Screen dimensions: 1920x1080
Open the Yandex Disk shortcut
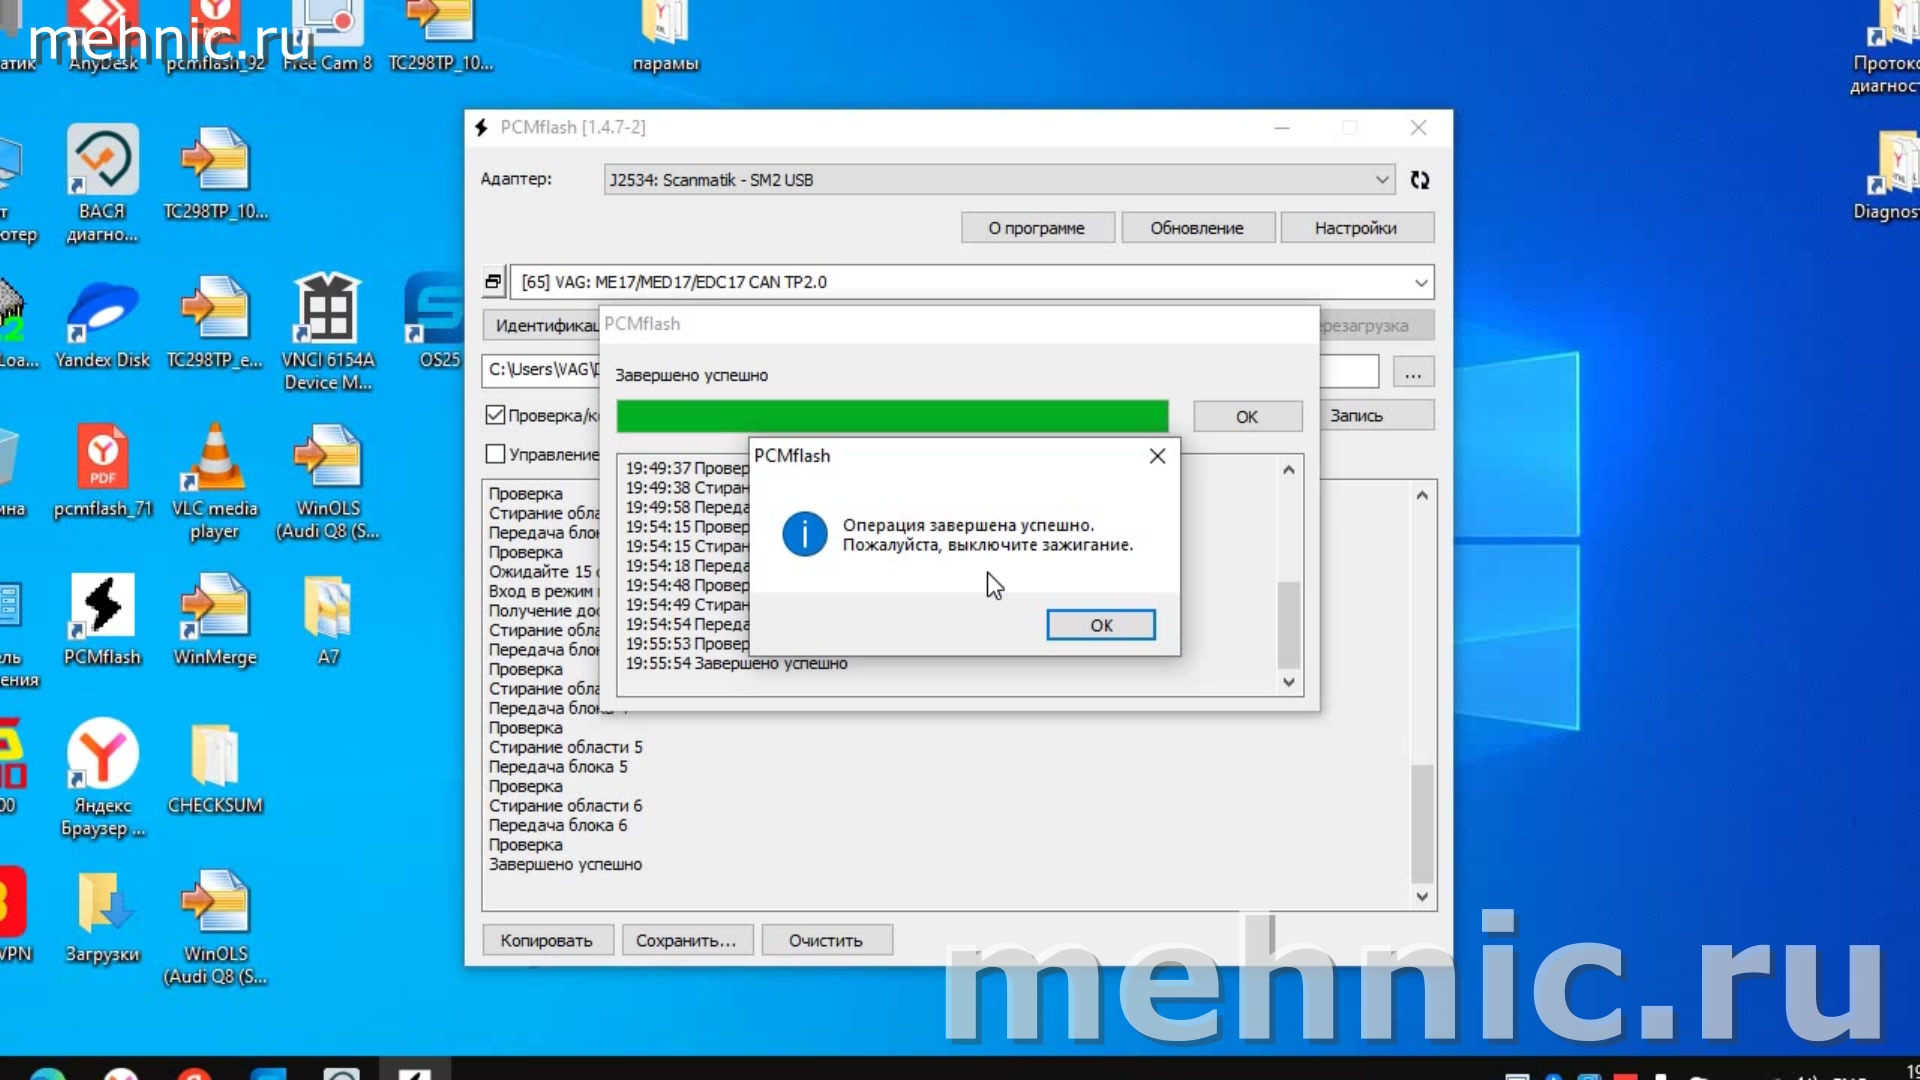tap(103, 323)
